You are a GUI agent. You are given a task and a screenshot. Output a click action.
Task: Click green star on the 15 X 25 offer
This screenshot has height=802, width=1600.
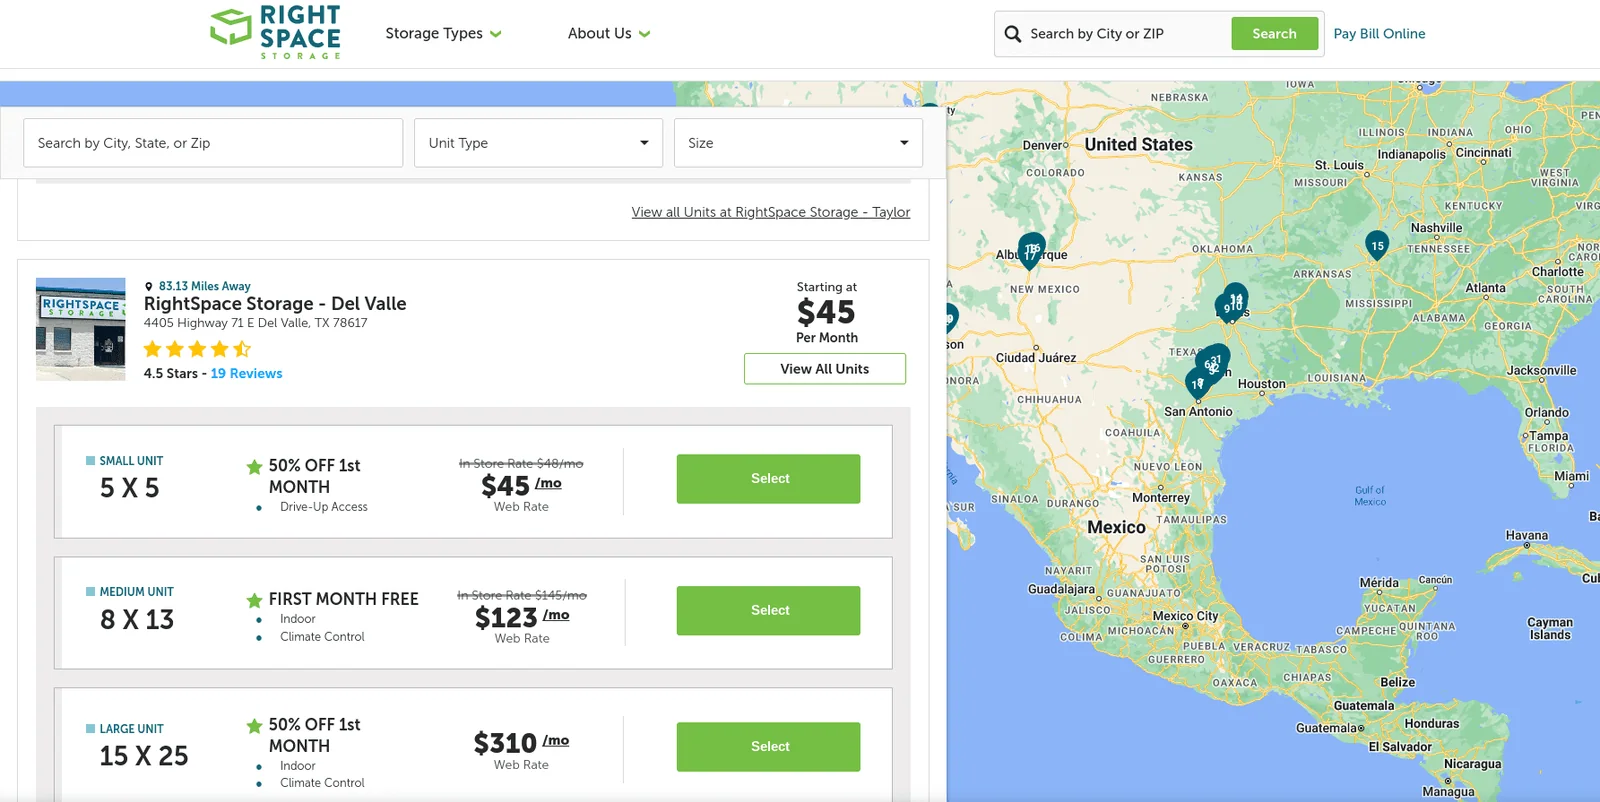254,726
